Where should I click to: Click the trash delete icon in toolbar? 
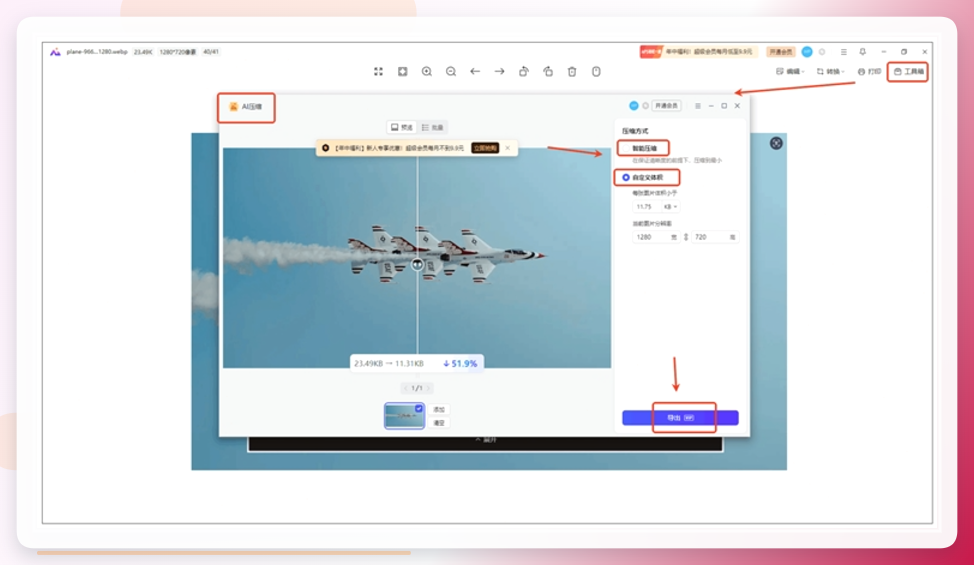pyautogui.click(x=572, y=71)
